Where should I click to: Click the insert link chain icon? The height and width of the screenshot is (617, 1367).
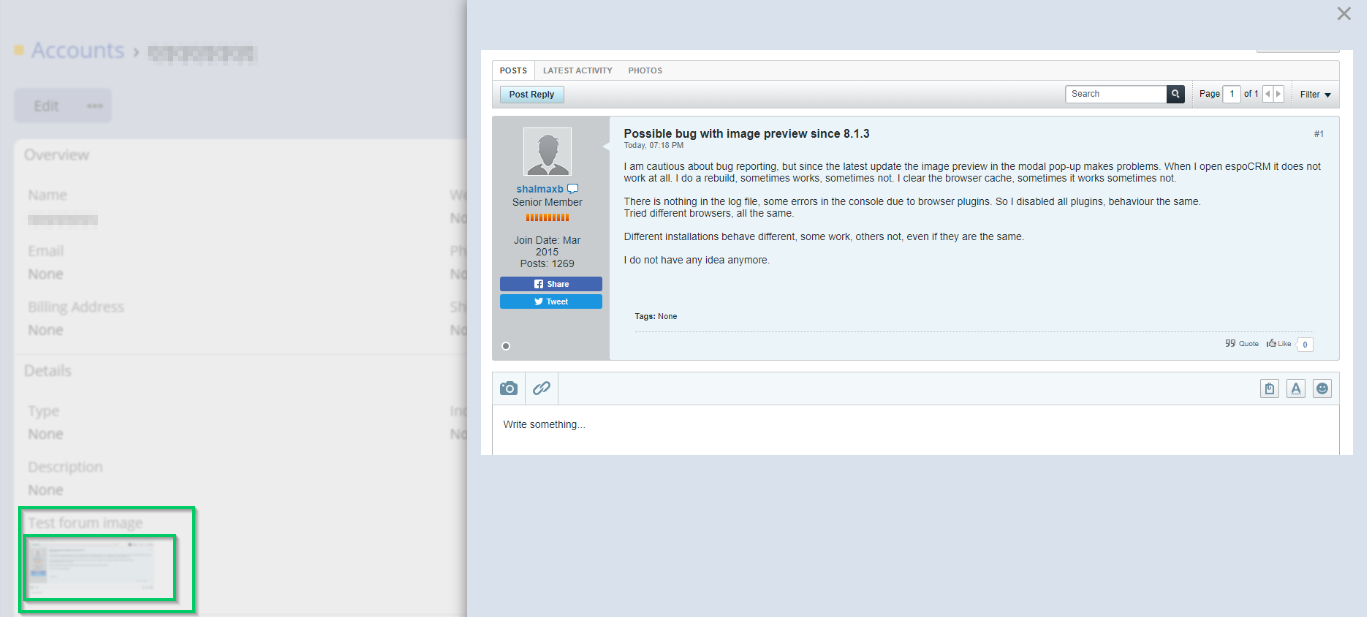click(541, 388)
